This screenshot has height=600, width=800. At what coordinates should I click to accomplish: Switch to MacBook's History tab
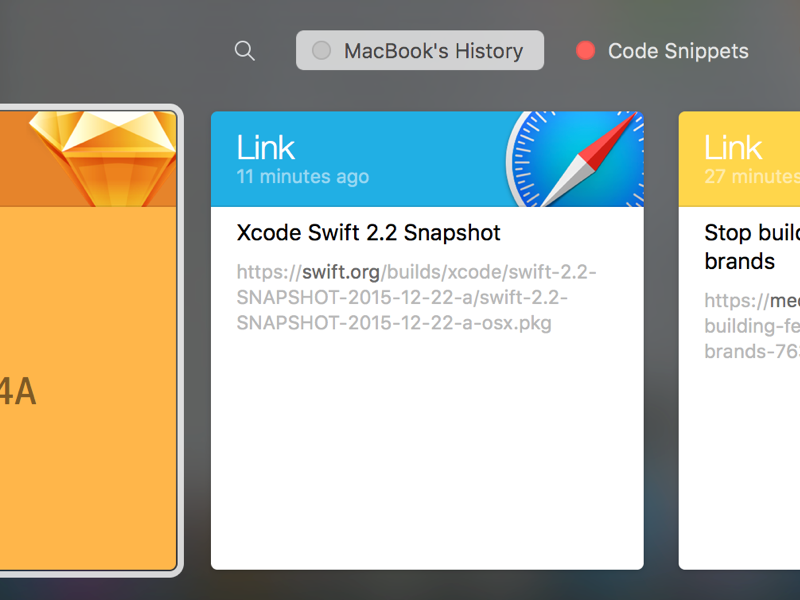tap(420, 51)
